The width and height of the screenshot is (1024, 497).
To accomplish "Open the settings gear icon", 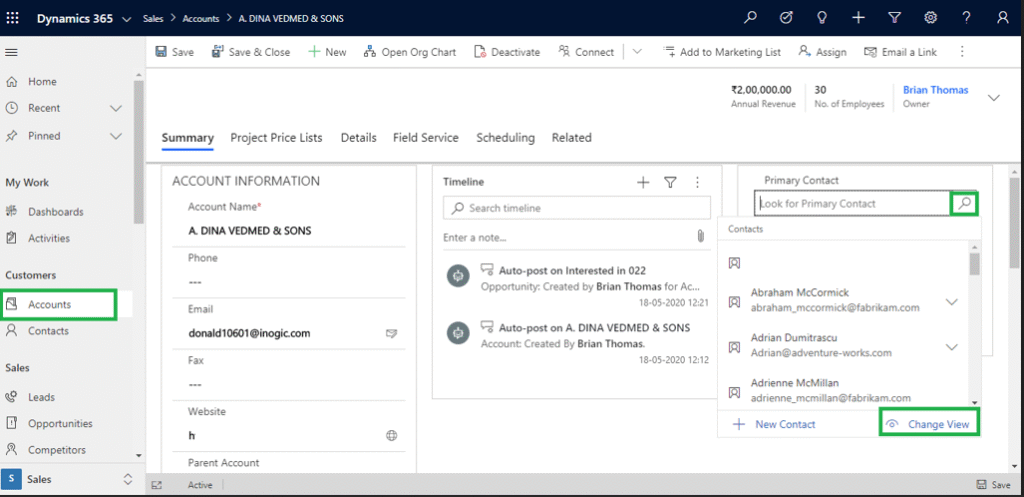I will 930,18.
